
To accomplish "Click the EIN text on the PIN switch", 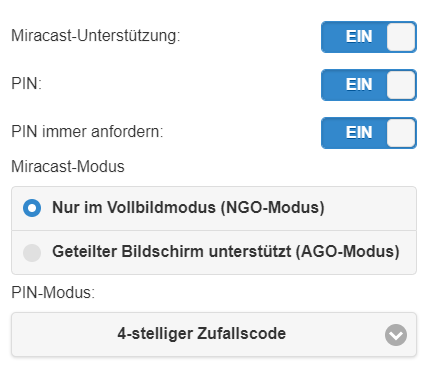I will (359, 84).
